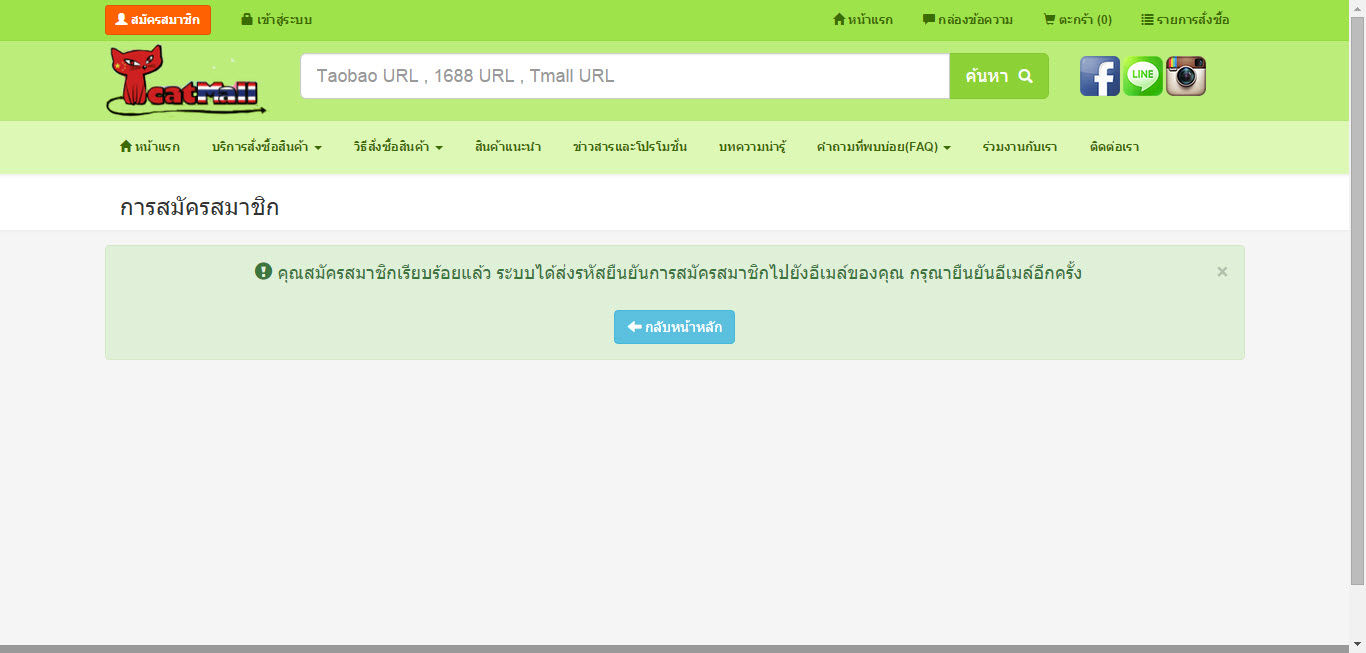Open the Instagram icon
1366x653 pixels.
coord(1186,76)
